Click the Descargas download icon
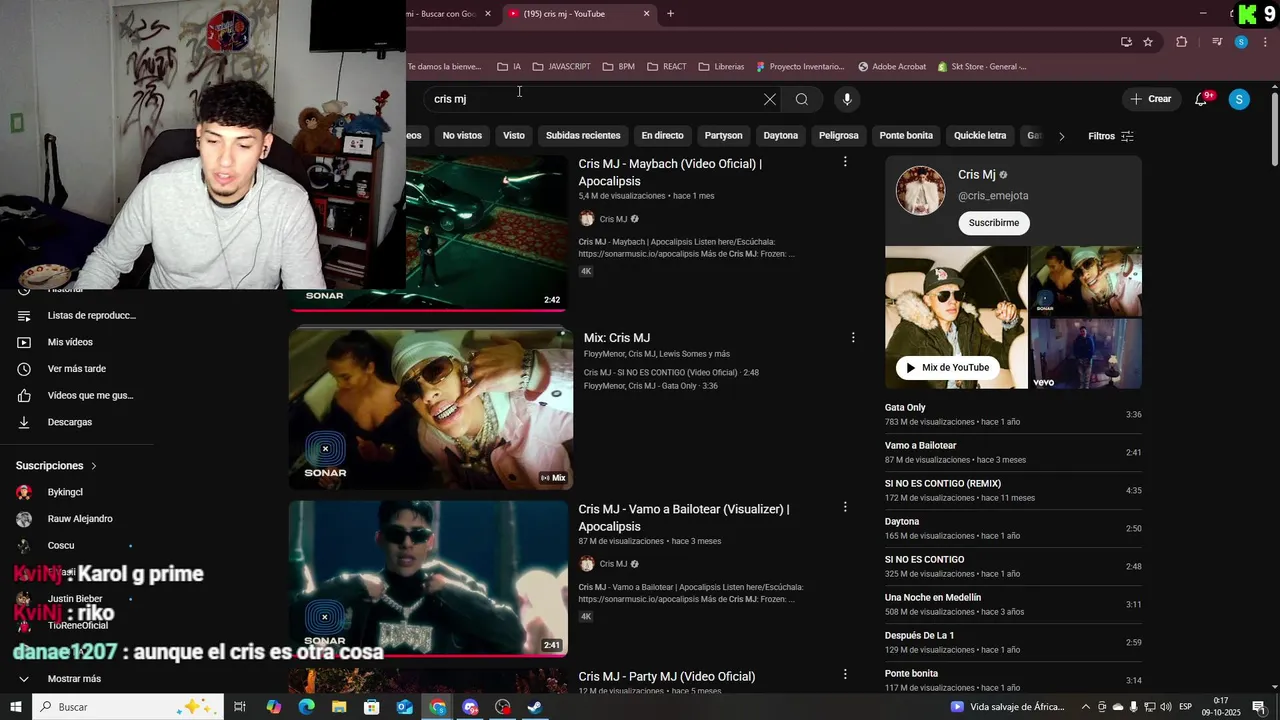 point(24,422)
